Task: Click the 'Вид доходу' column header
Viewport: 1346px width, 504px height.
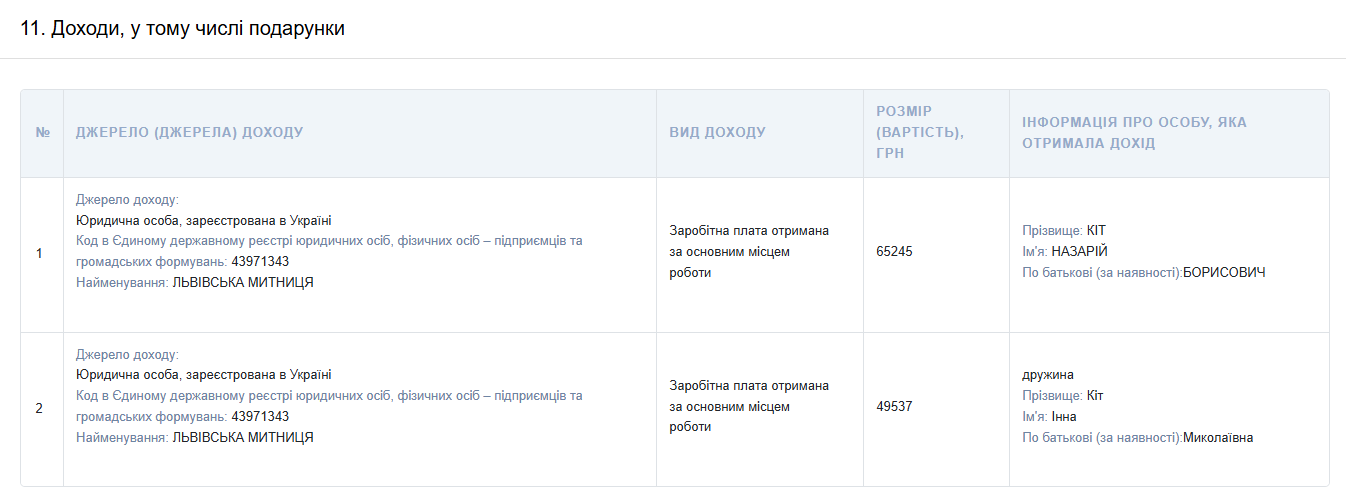Action: tap(718, 133)
